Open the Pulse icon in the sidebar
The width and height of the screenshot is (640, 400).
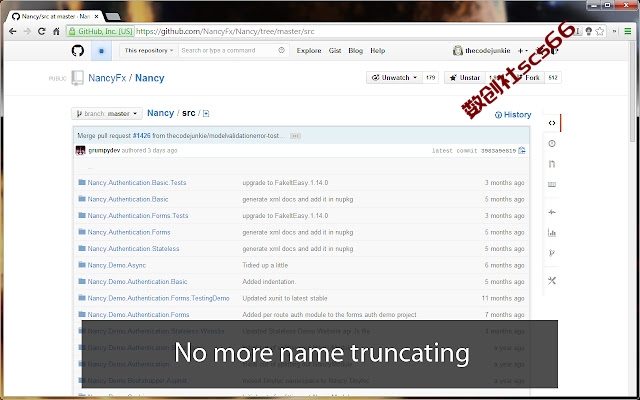click(x=552, y=212)
